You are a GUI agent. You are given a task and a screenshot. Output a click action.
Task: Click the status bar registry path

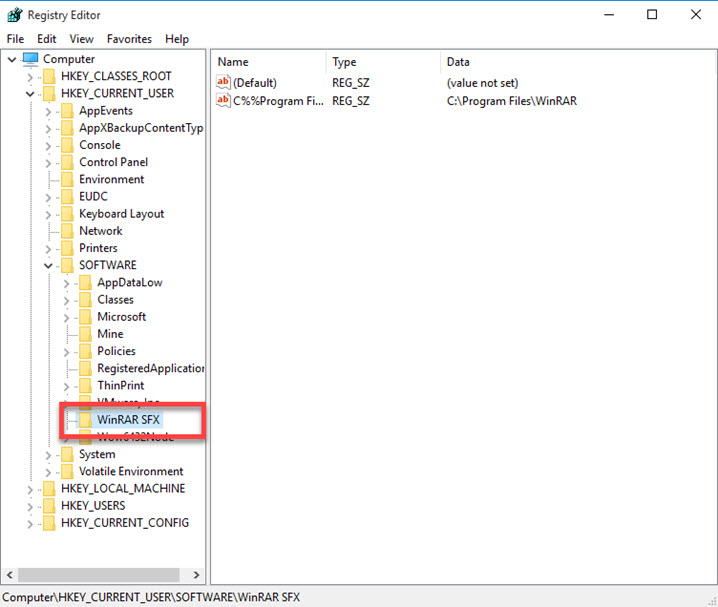point(151,597)
